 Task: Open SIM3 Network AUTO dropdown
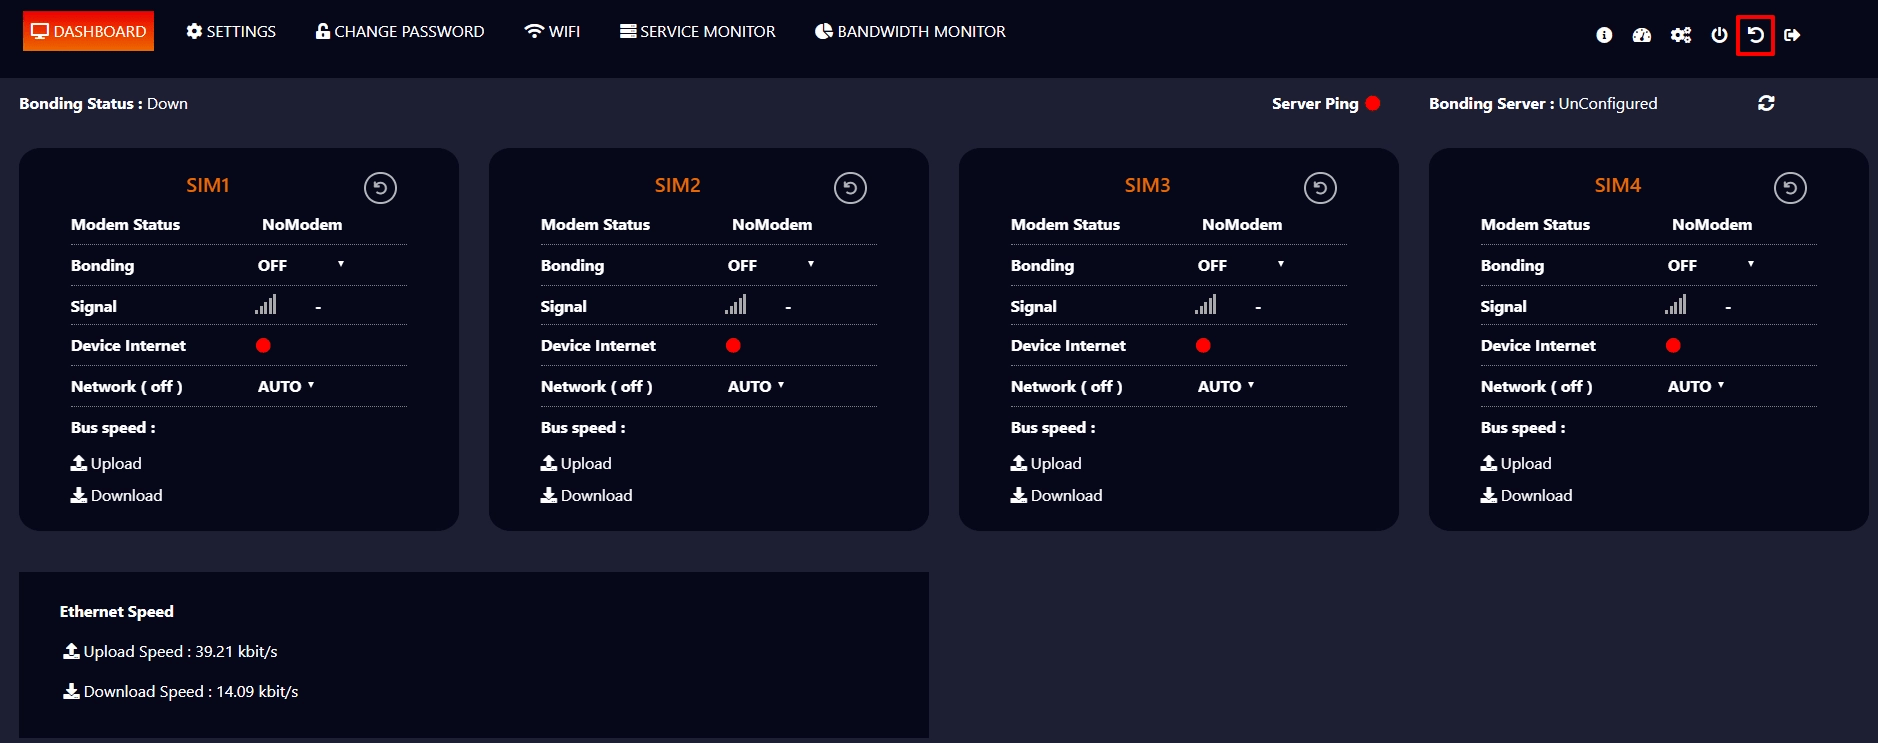(1226, 386)
